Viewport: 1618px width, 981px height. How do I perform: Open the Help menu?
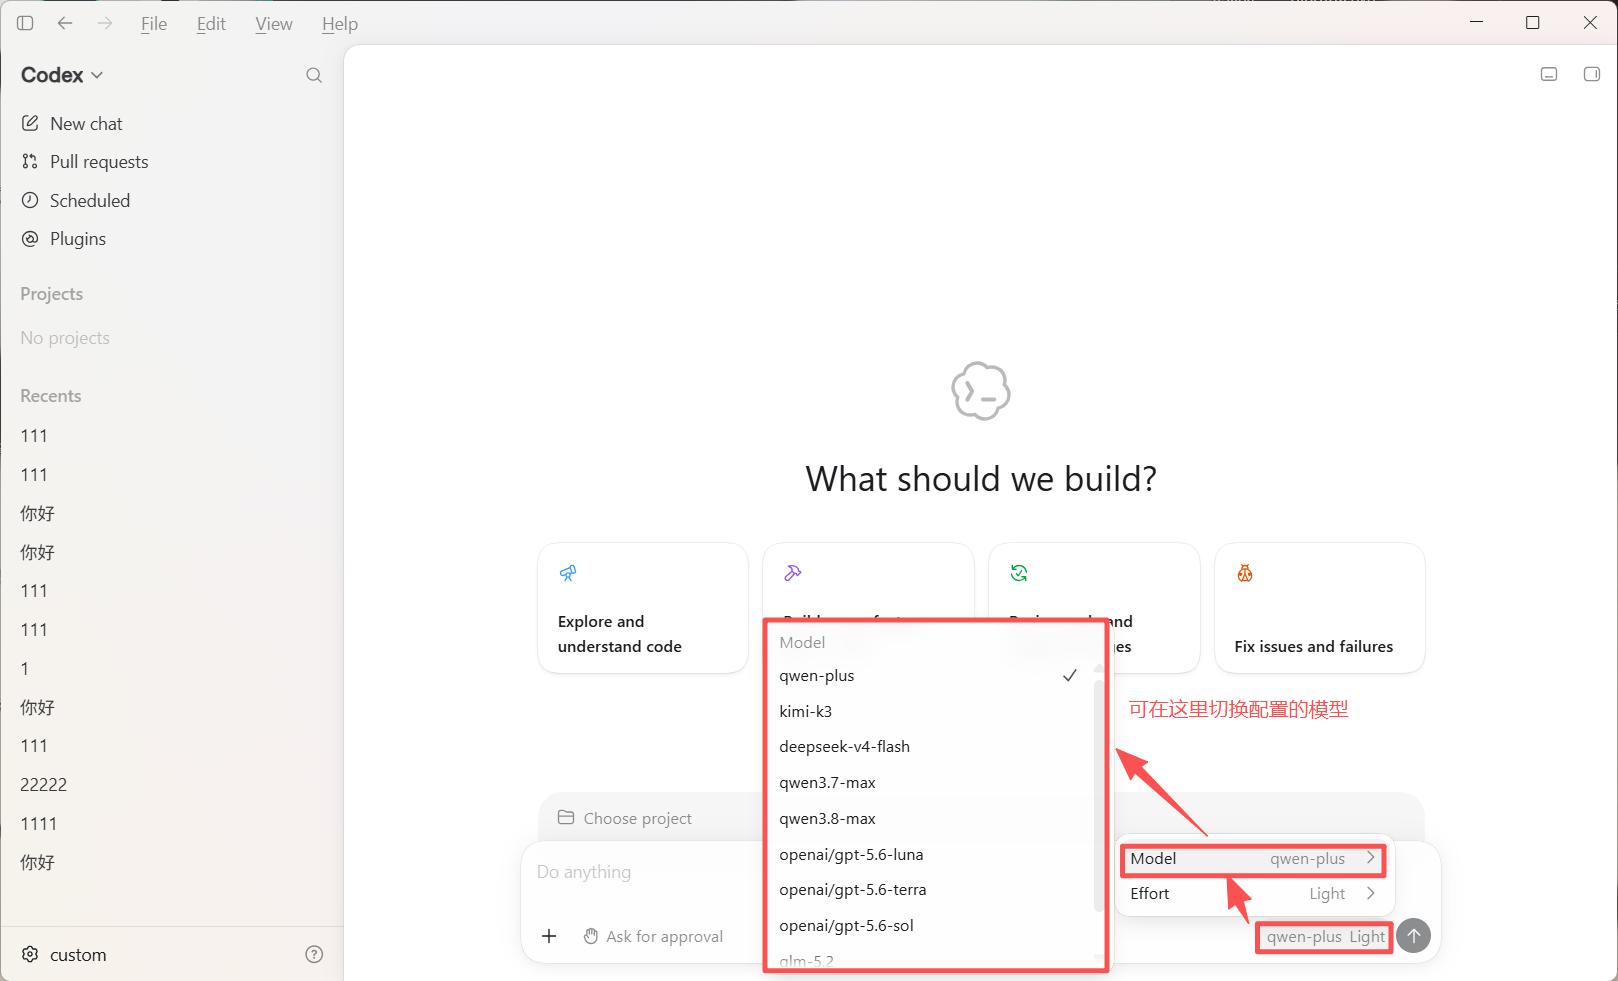(x=340, y=24)
